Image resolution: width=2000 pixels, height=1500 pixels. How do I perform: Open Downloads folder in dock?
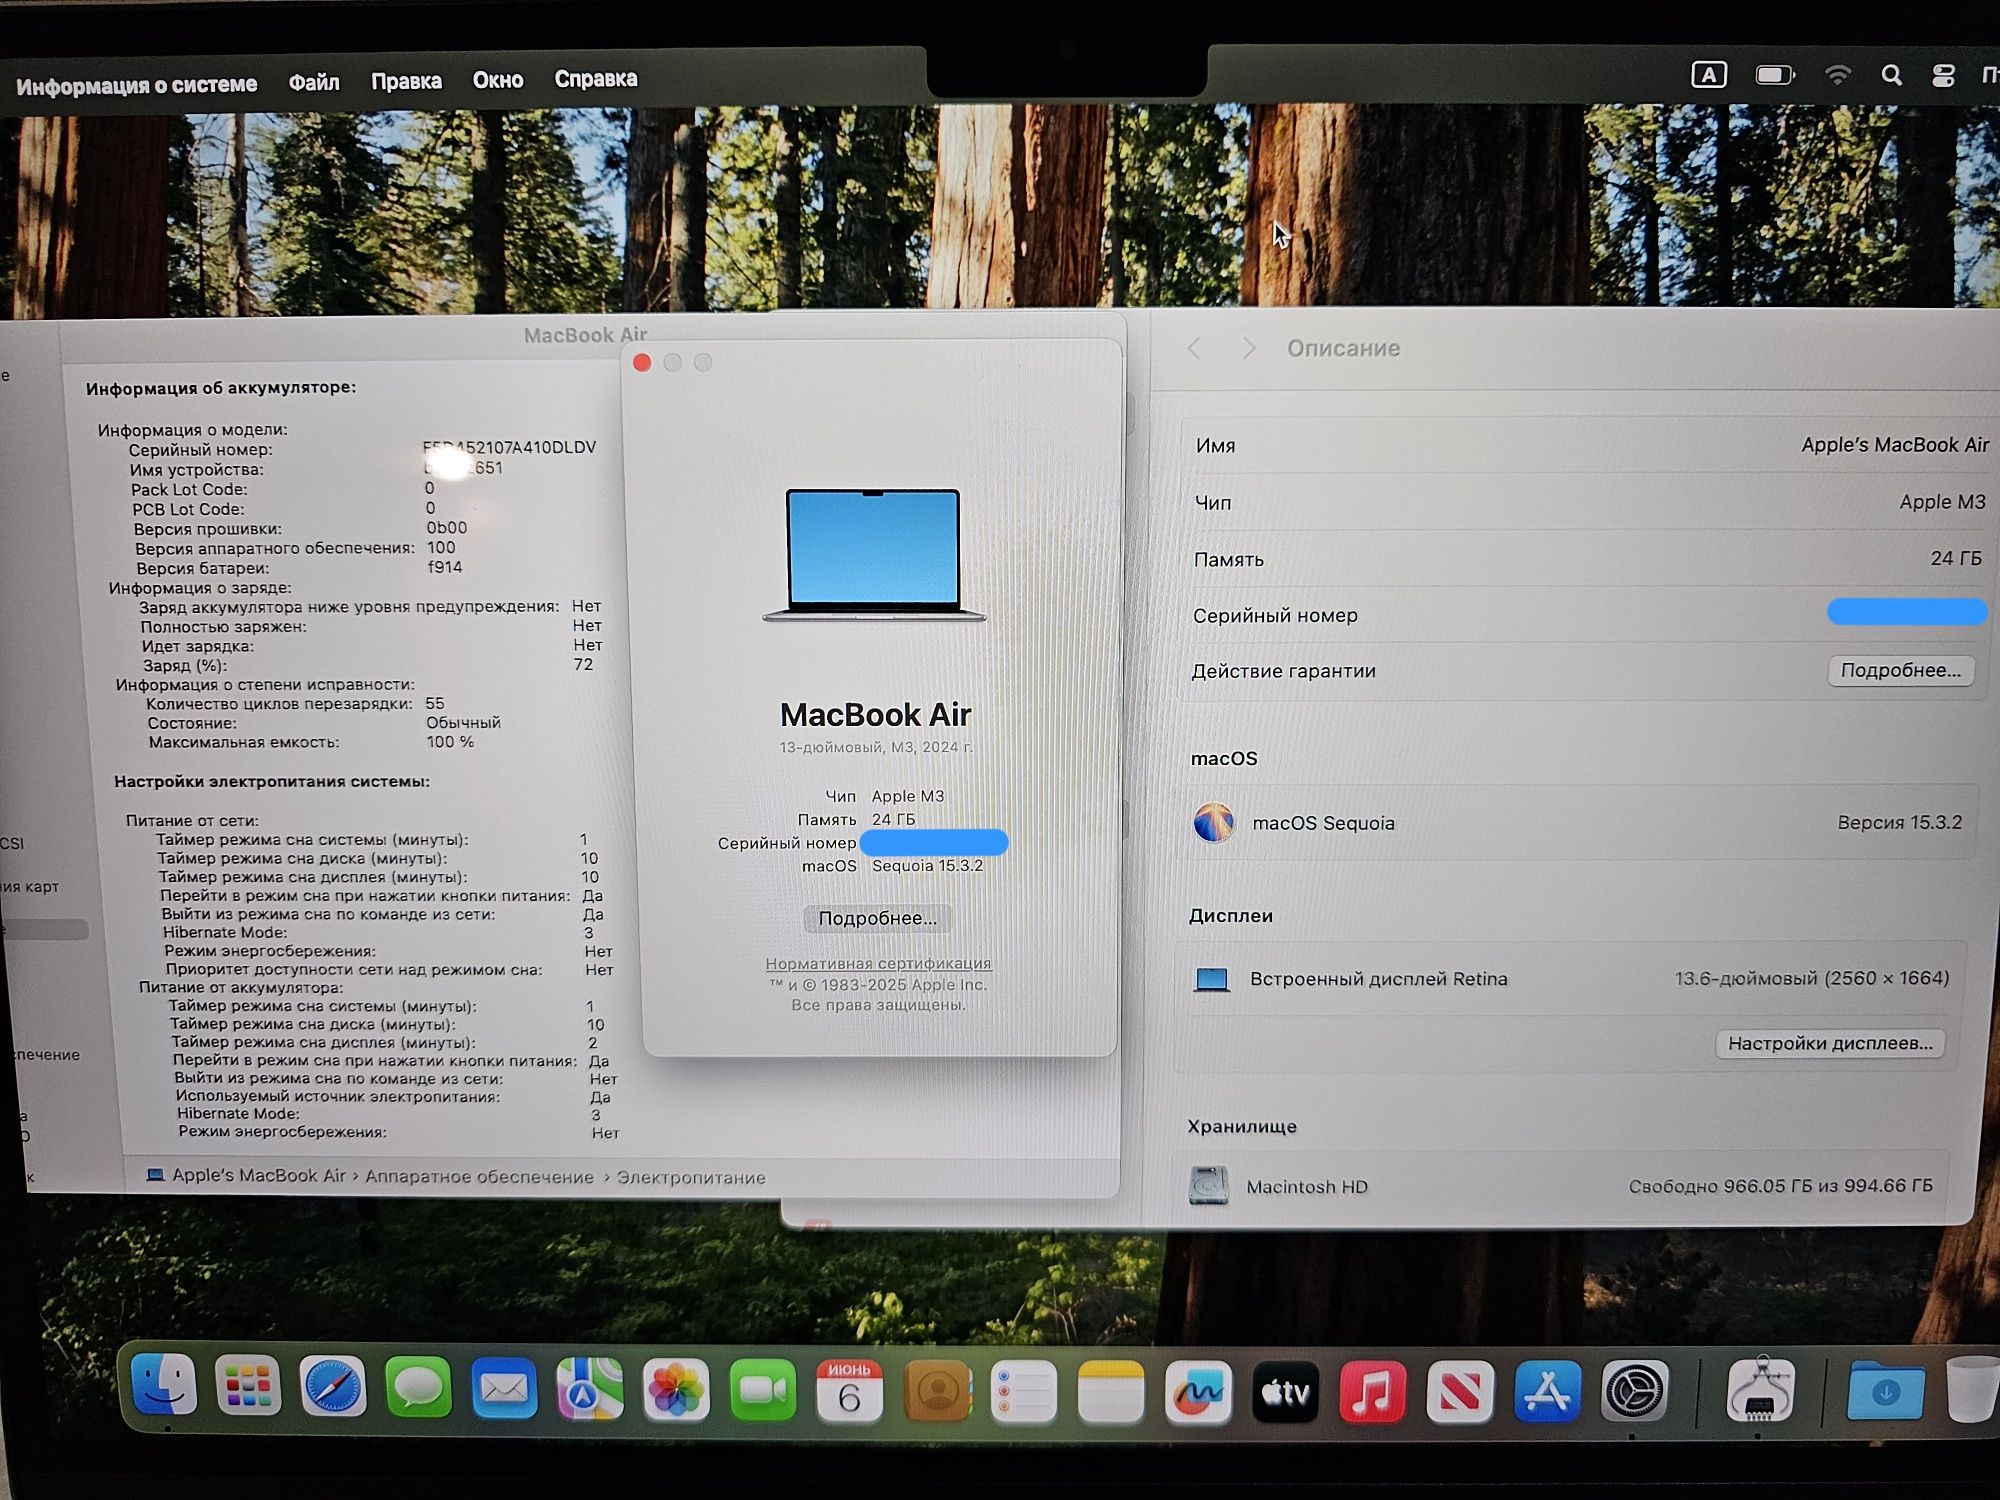pos(1885,1390)
